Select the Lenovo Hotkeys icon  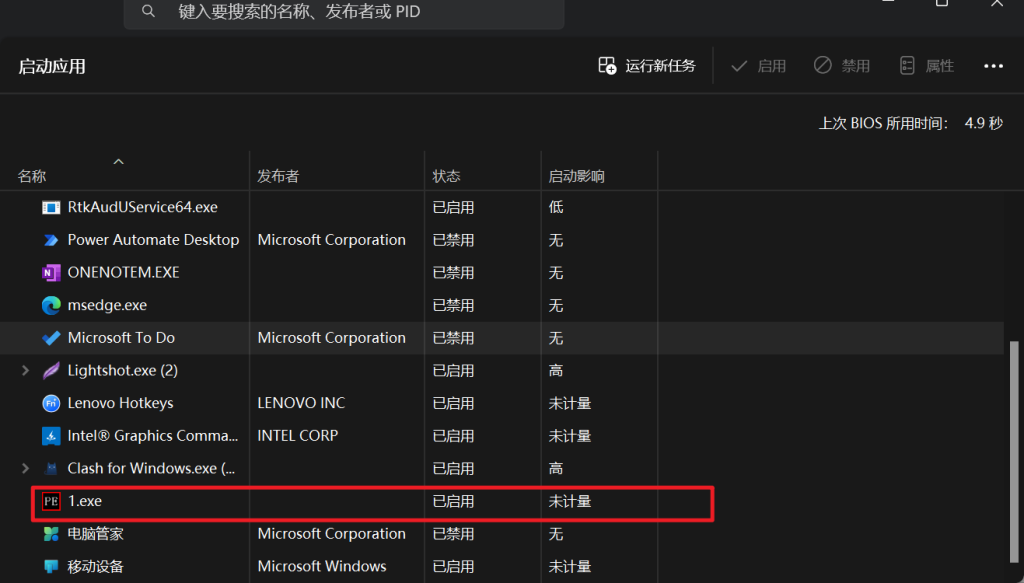[51, 403]
